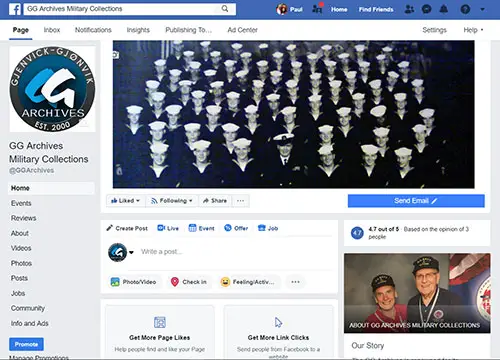Click Find Friends link
Image resolution: width=500 pixels, height=360 pixels.
click(x=376, y=9)
